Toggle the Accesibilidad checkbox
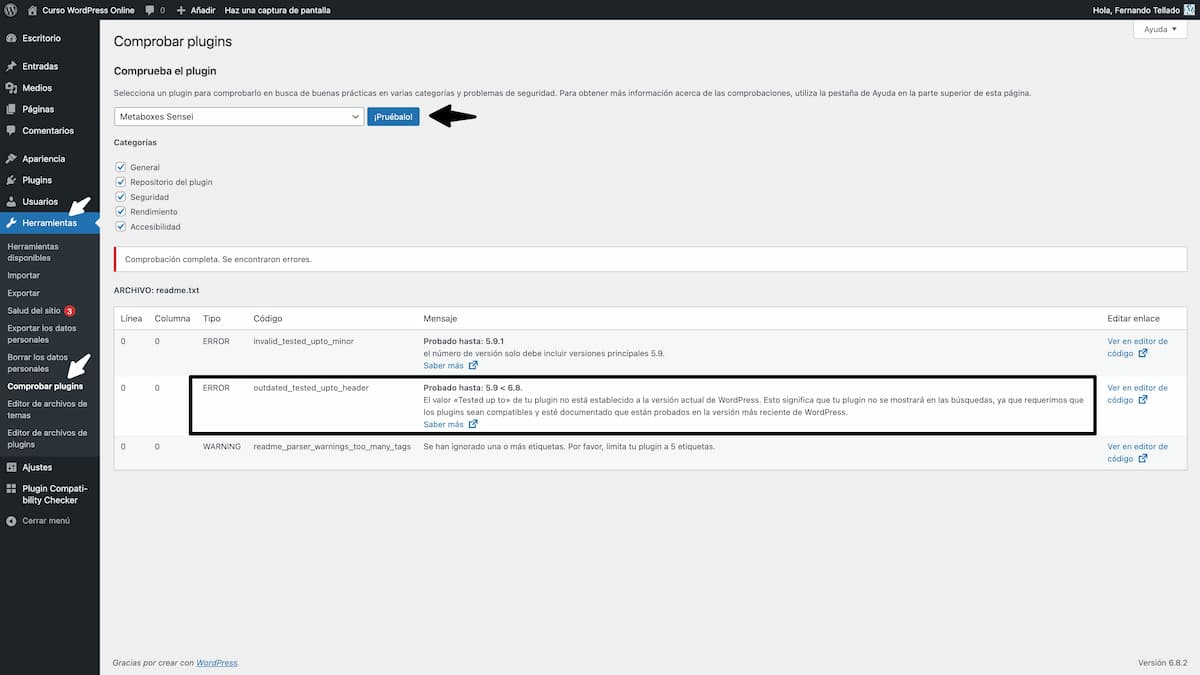Image resolution: width=1200 pixels, height=675 pixels. point(120,226)
